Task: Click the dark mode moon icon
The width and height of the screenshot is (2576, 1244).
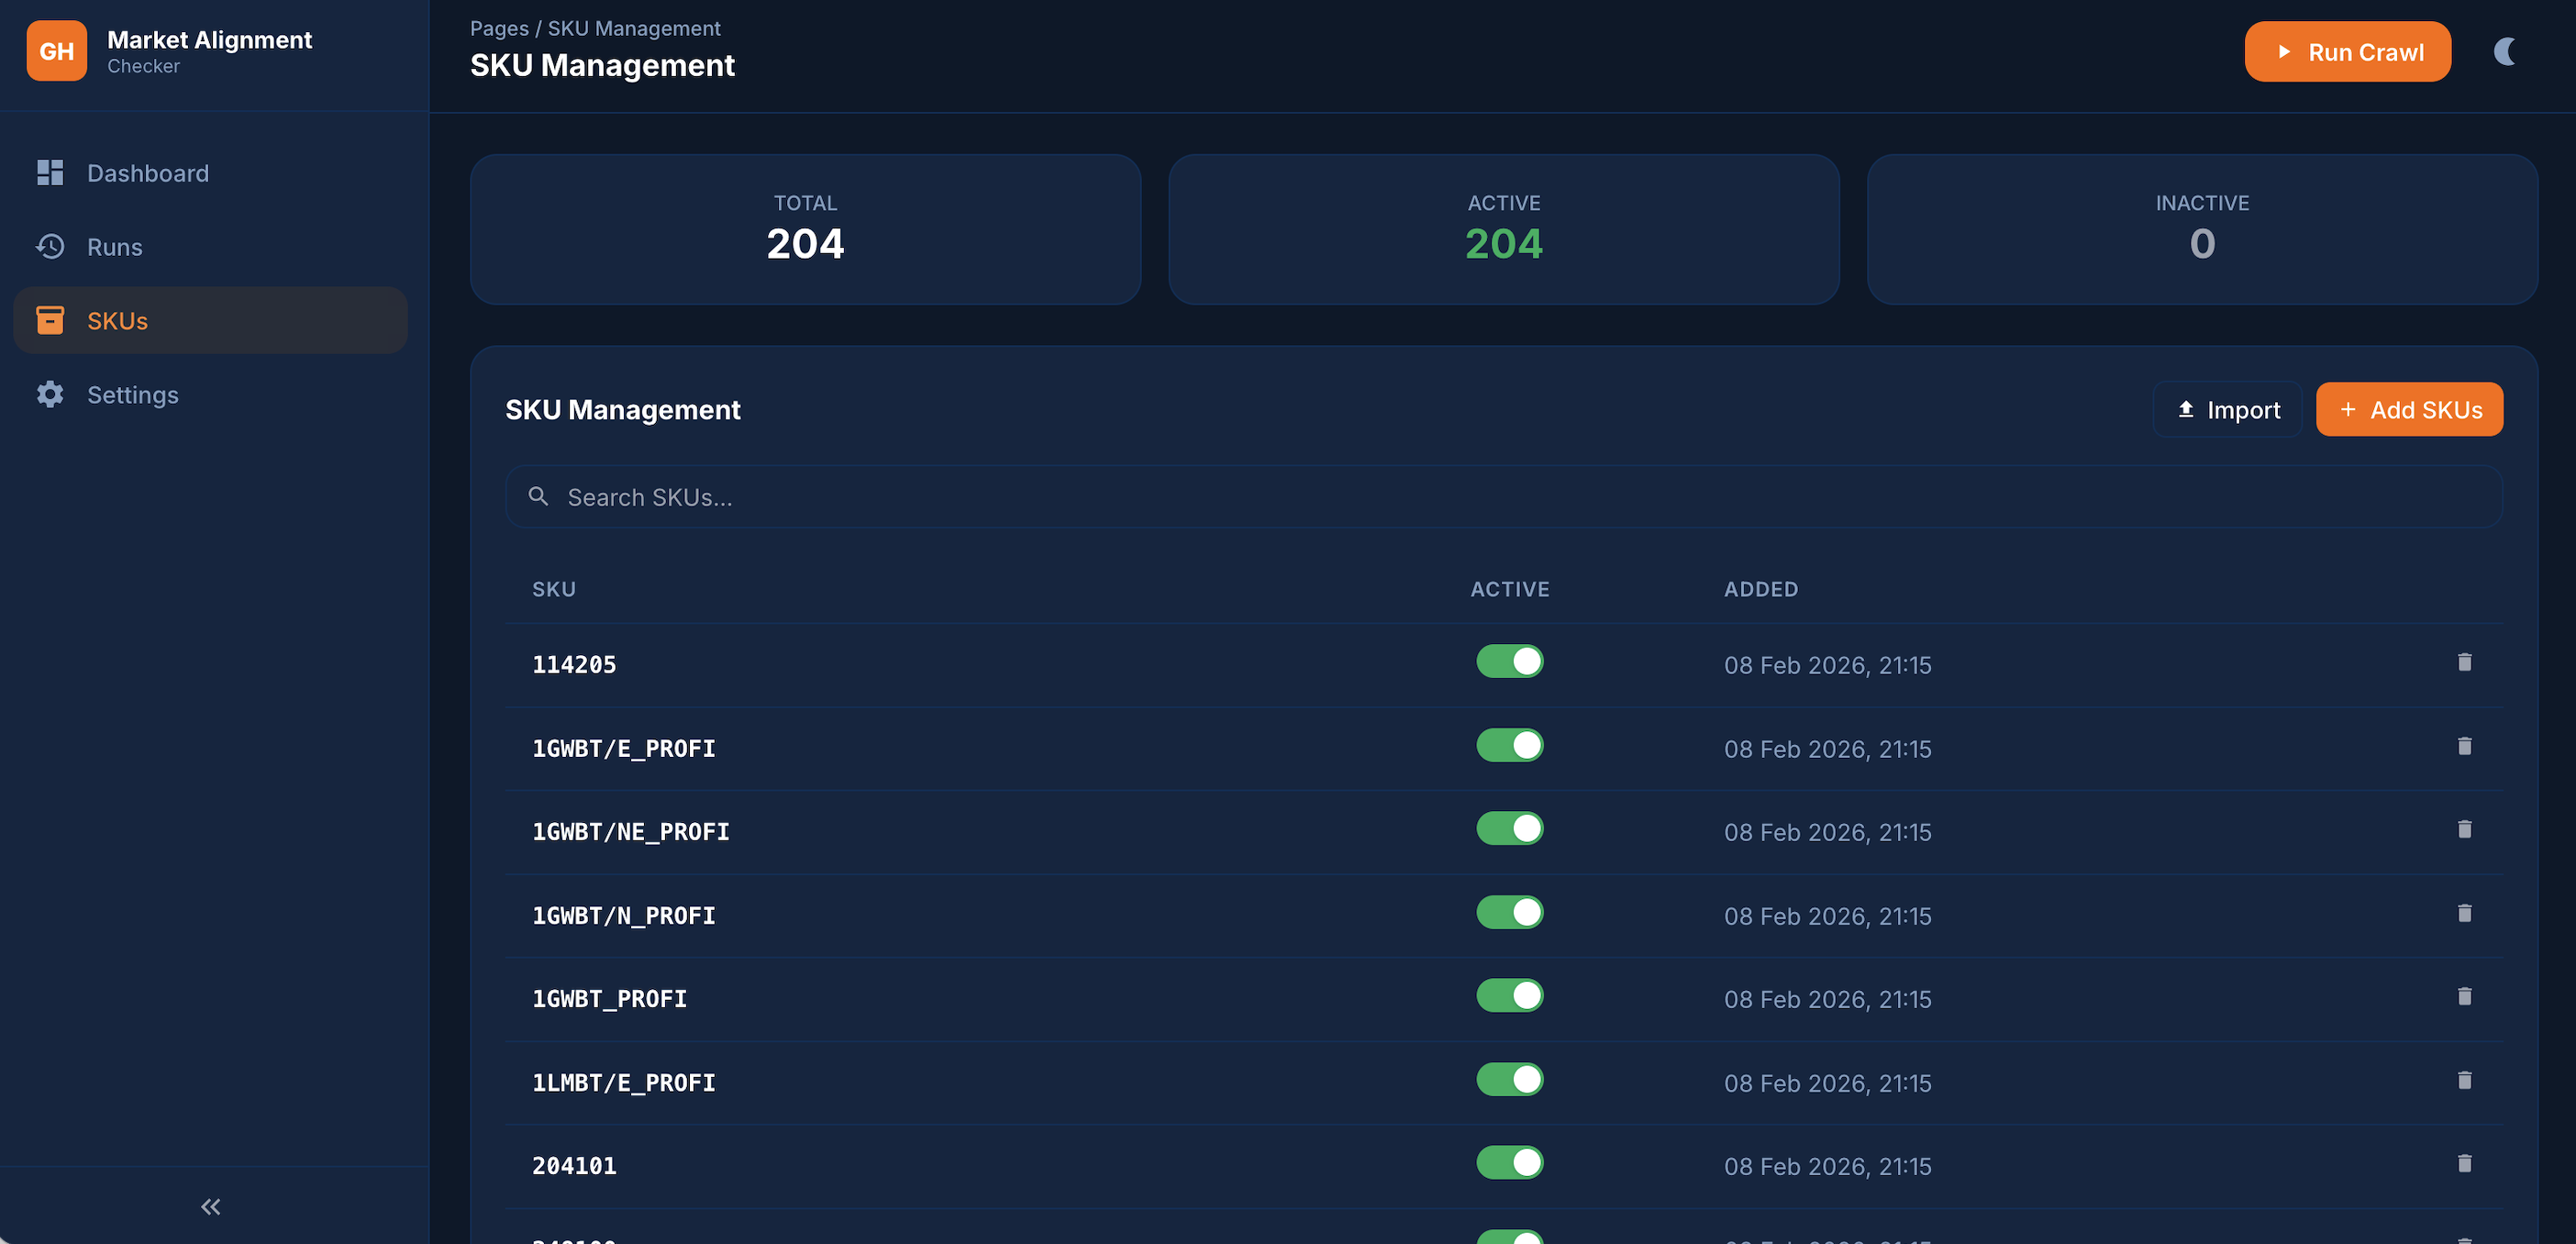Action: (2504, 51)
